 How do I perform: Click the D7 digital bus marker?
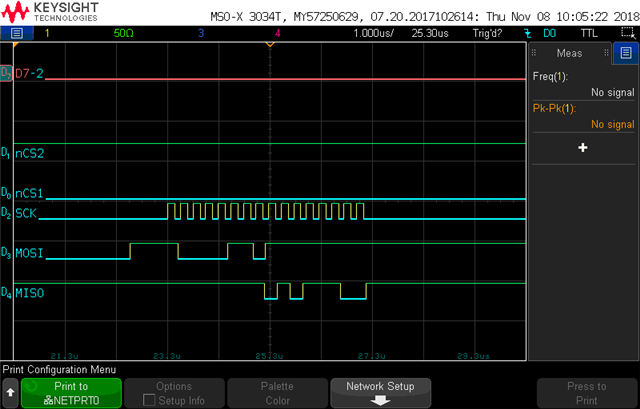(6, 73)
